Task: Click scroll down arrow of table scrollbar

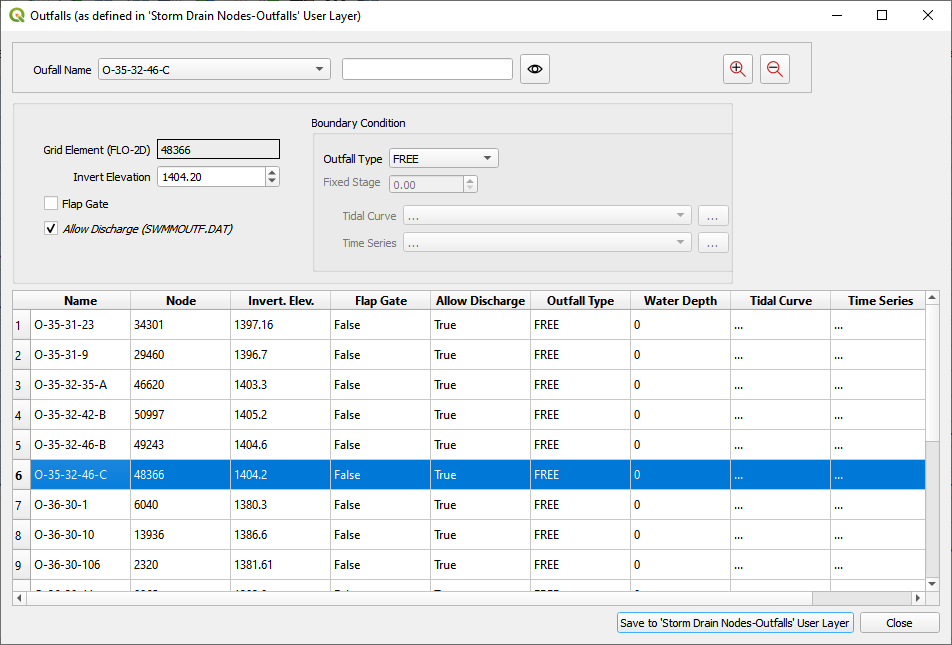Action: (x=932, y=583)
